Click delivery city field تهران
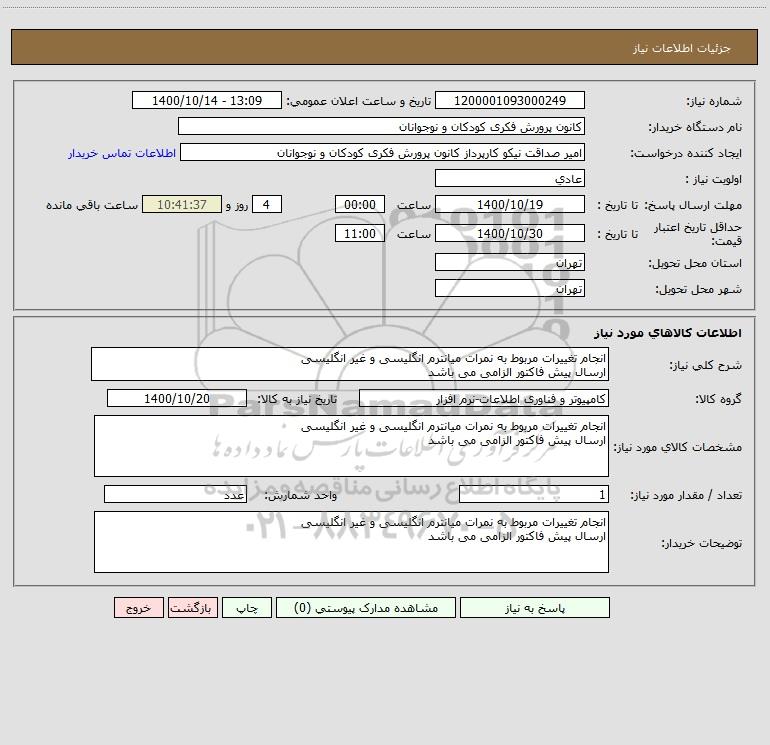 510,288
